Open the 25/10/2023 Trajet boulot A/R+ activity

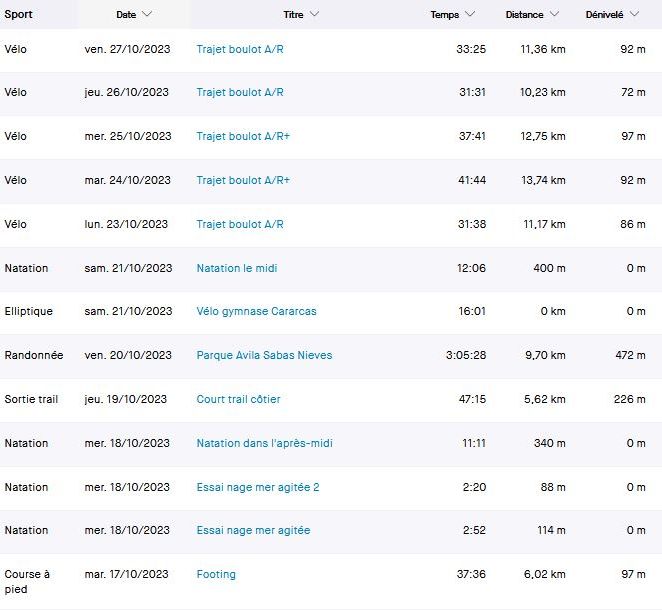(243, 136)
